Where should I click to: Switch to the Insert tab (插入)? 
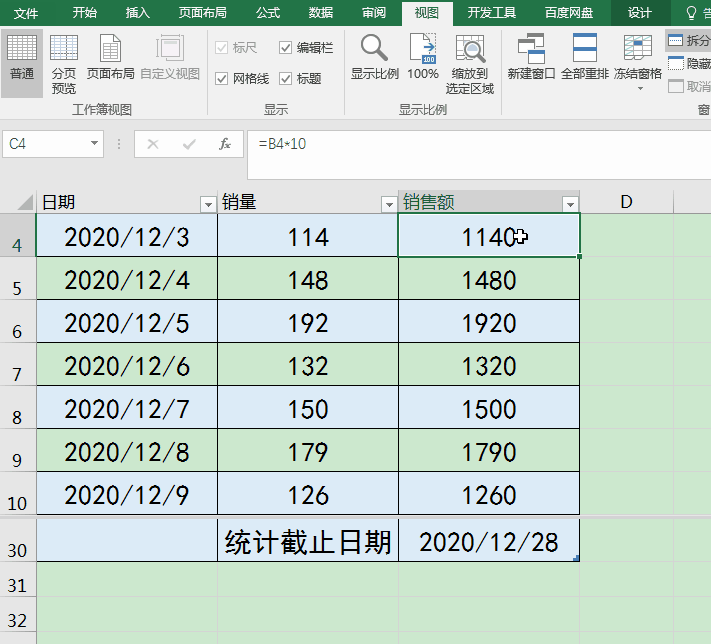pyautogui.click(x=137, y=13)
